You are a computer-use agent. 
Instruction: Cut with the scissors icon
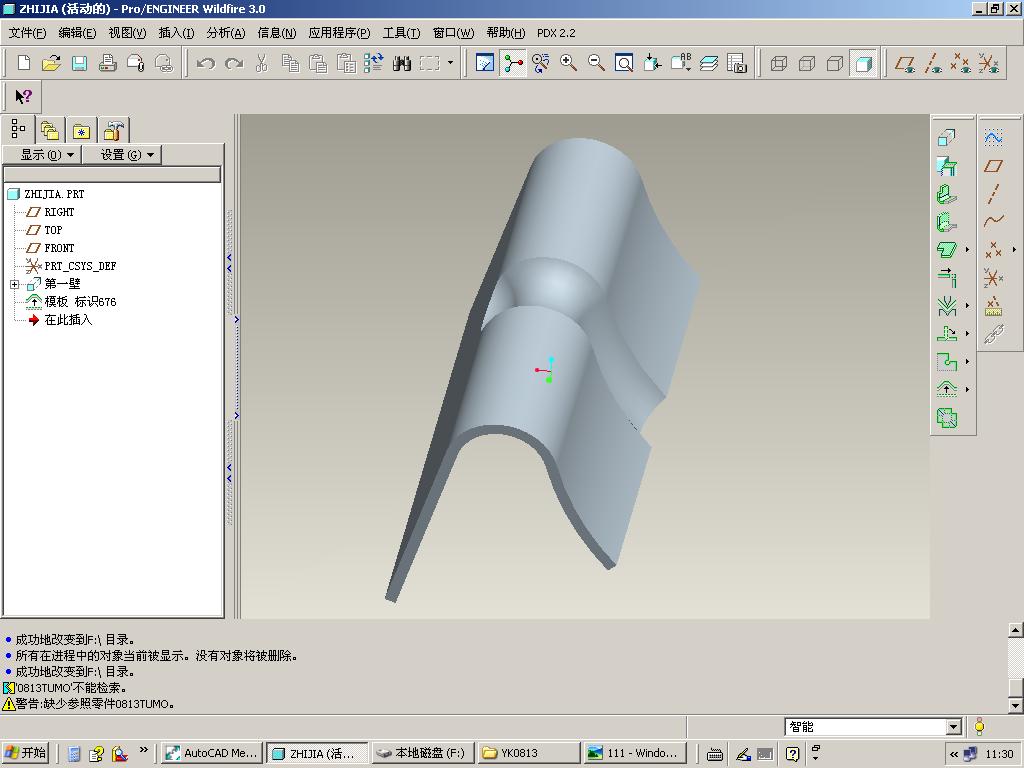pos(262,63)
